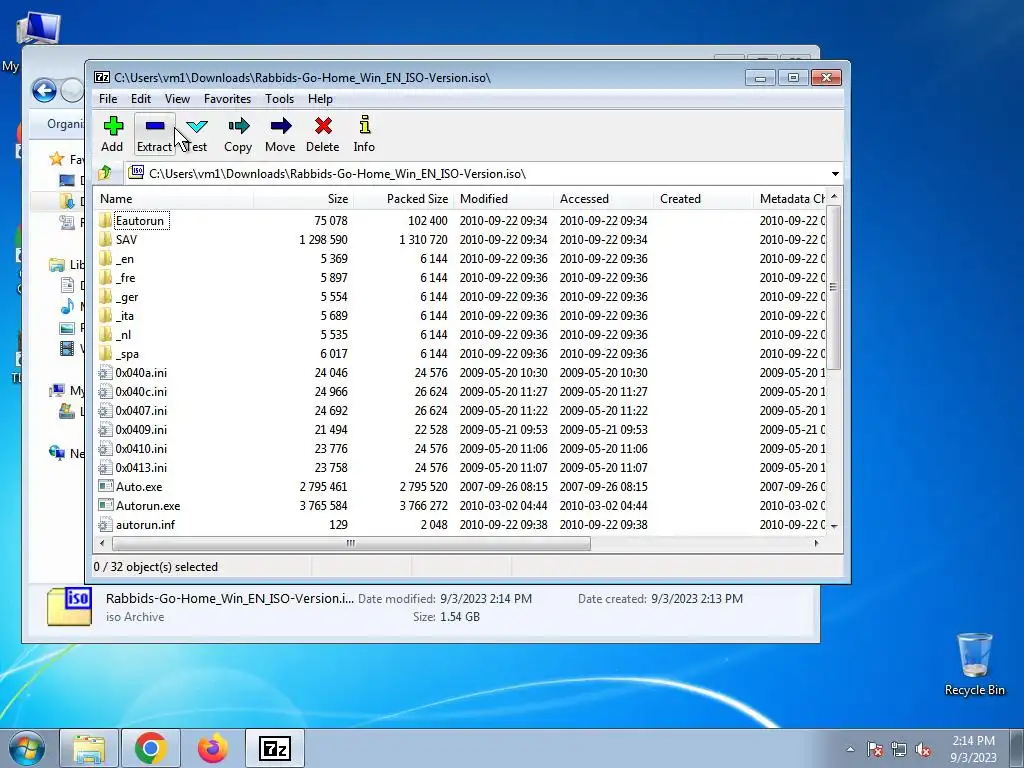Click the Copy toolbar icon
Viewport: 1024px width, 768px height.
point(238,134)
